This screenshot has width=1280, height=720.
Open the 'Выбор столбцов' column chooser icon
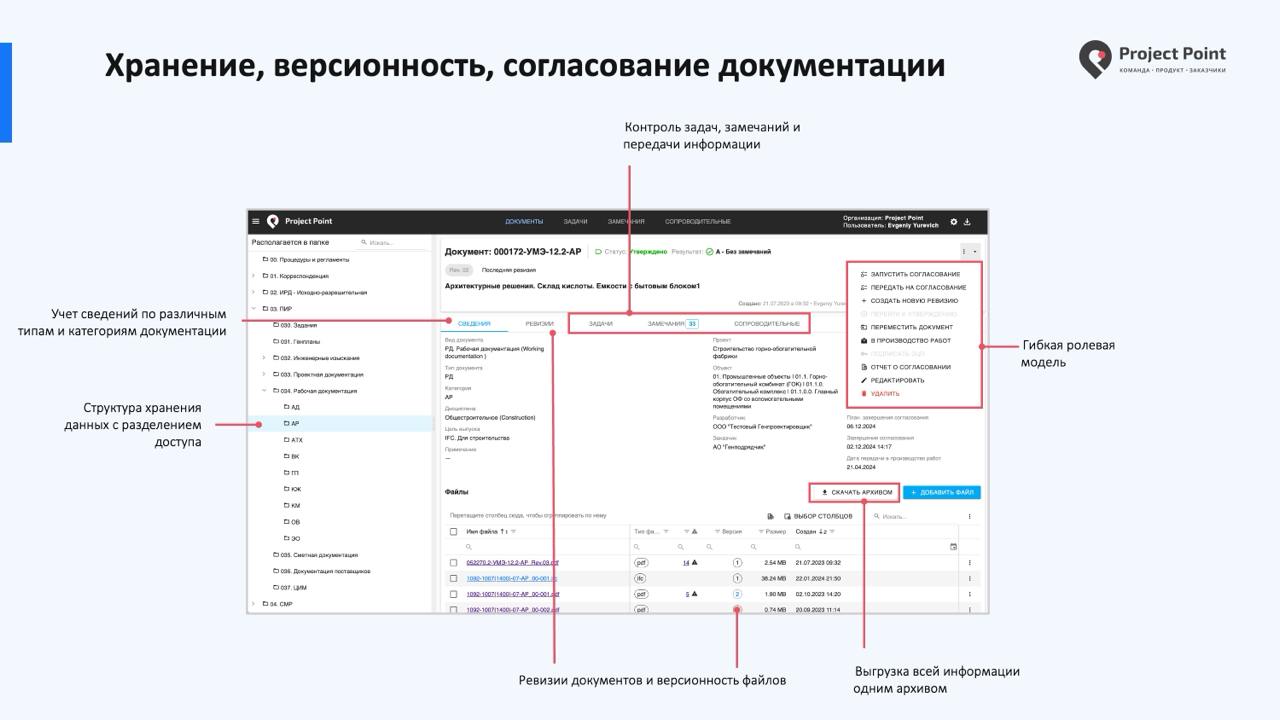tap(787, 516)
